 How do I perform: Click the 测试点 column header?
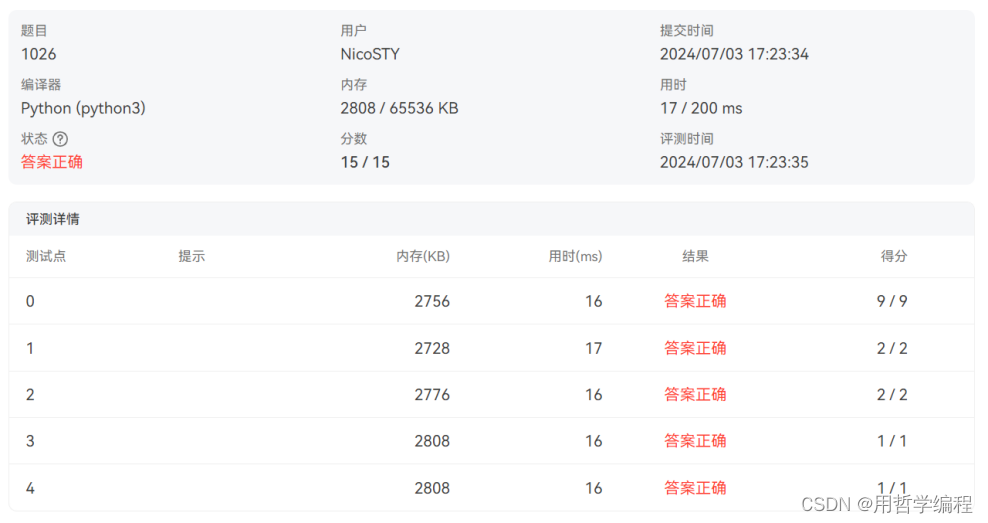tap(45, 256)
